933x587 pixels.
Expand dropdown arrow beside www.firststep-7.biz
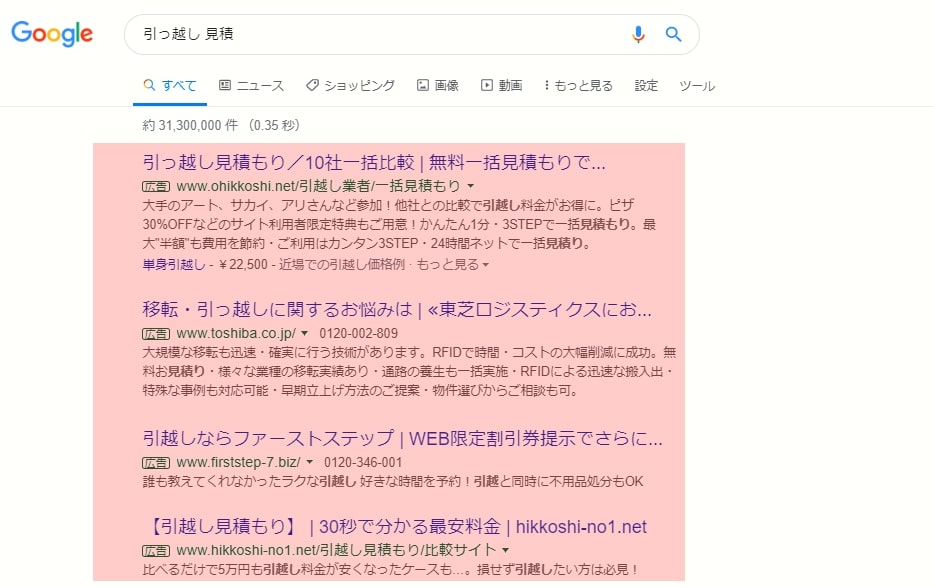coord(309,462)
